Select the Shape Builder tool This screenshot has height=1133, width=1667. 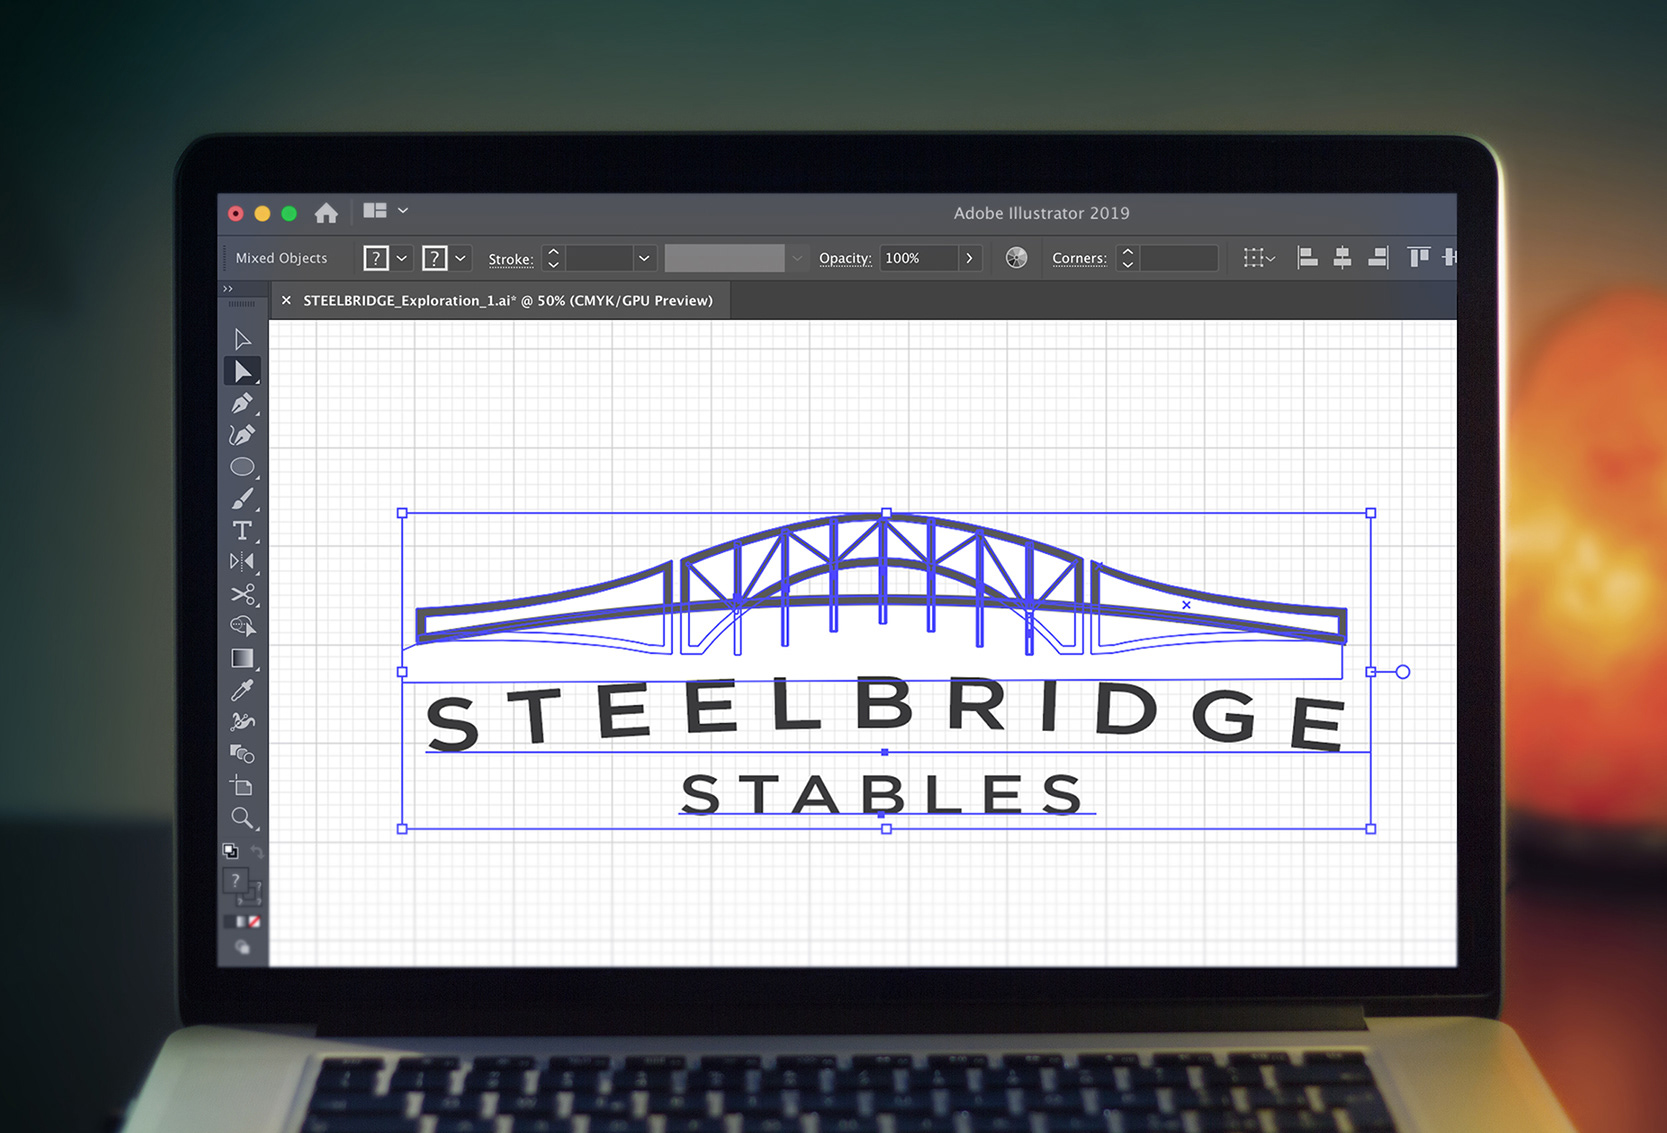click(242, 626)
